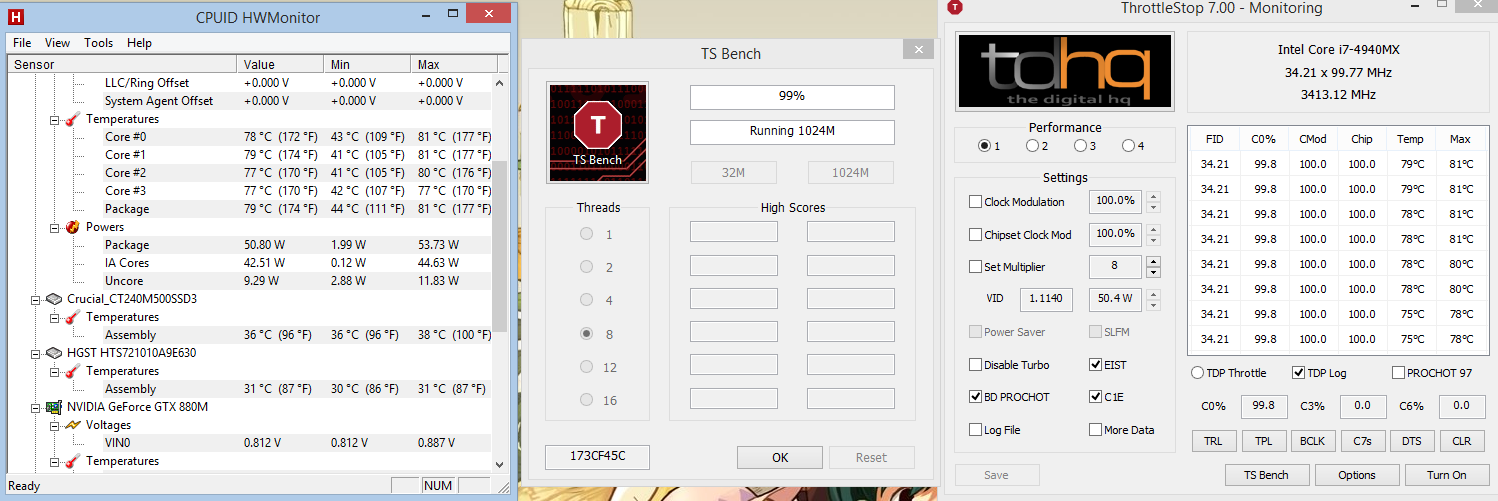Click the TRL button in ThrottleStop
The width and height of the screenshot is (1498, 501).
coord(1213,441)
